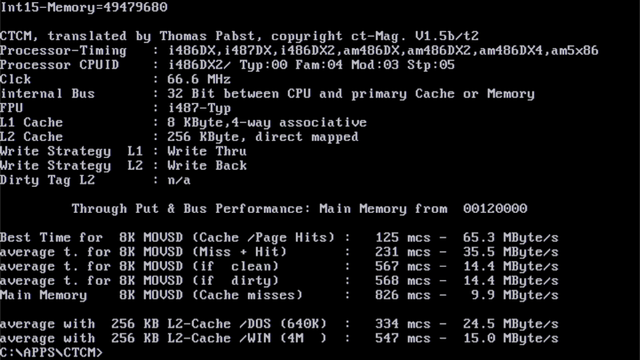640x360 pixels.
Task: Select the DOS (640K) 24.5 MByte/s result
Action: 510,324
